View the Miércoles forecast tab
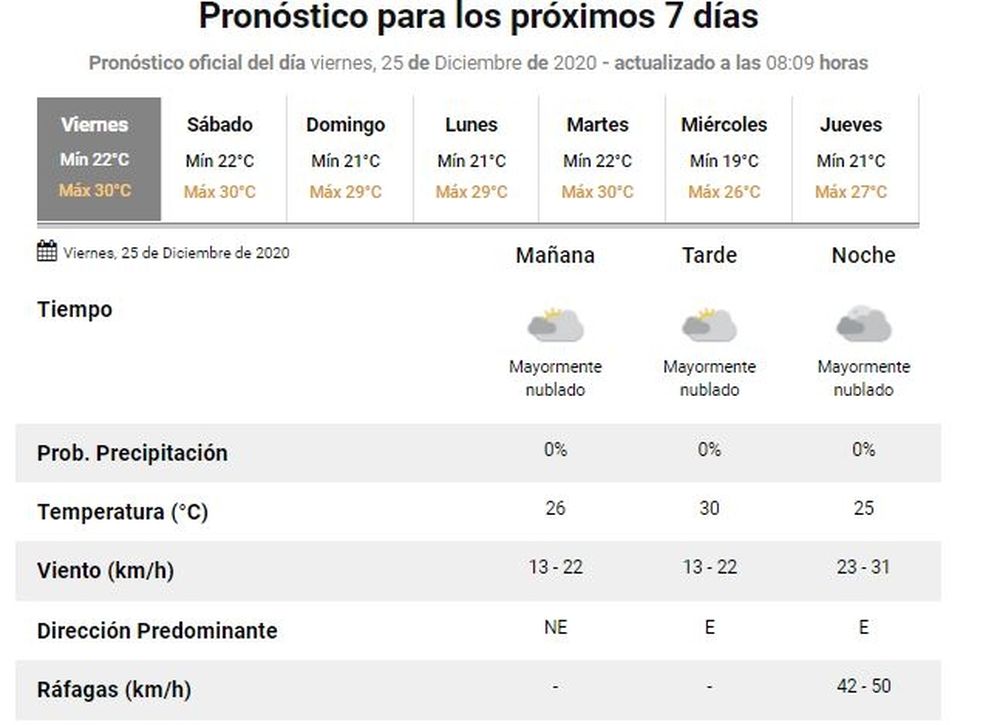Image resolution: width=1000 pixels, height=725 pixels. coord(724,159)
